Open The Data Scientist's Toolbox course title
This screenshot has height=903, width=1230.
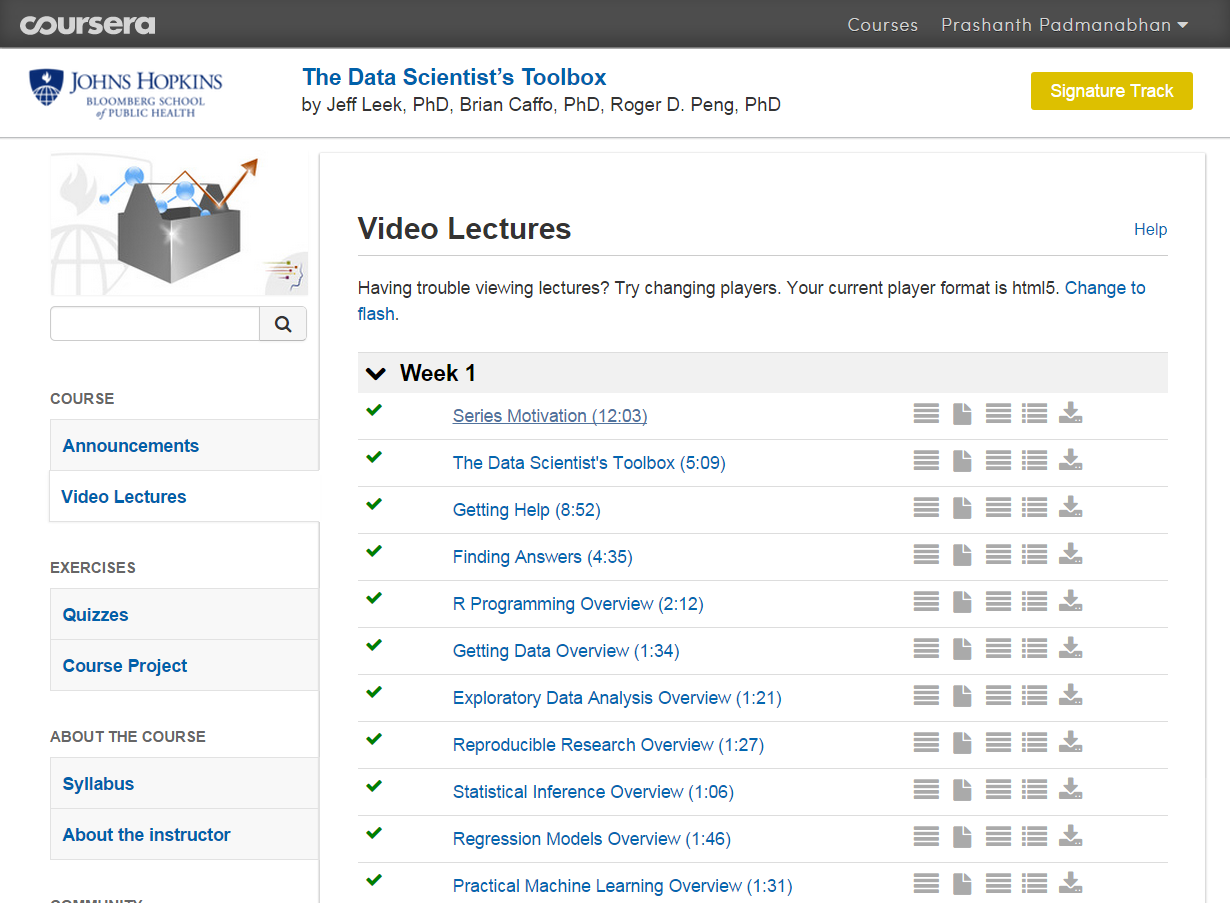pos(454,77)
